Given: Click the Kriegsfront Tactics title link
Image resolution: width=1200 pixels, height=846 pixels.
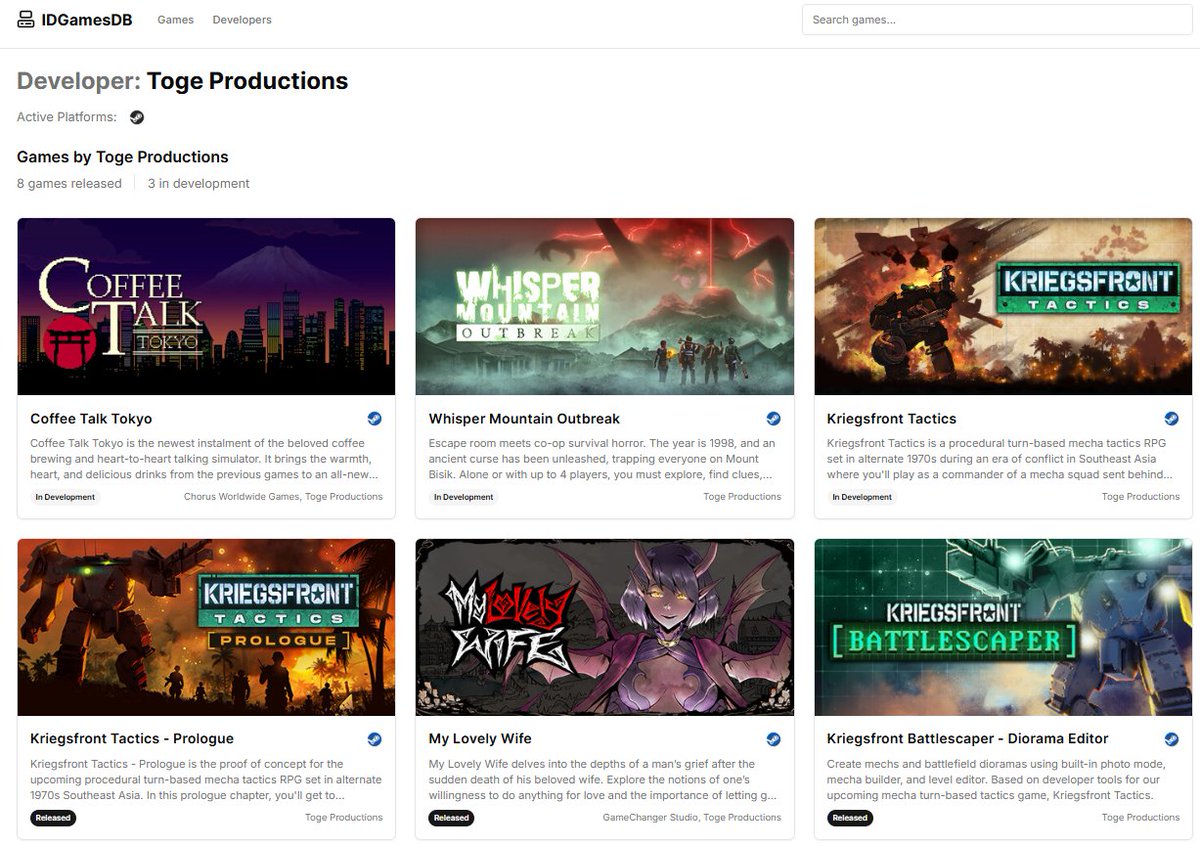Looking at the screenshot, I should 892,419.
